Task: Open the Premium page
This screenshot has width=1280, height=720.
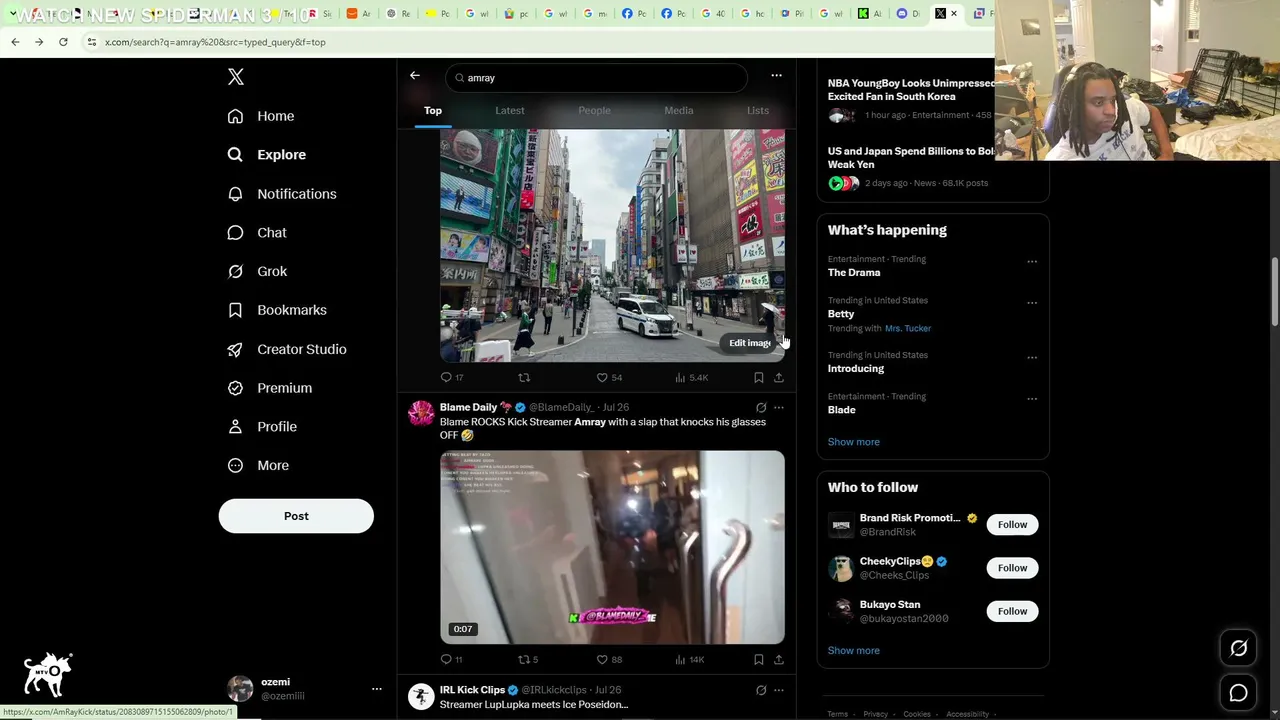Action: [270, 388]
